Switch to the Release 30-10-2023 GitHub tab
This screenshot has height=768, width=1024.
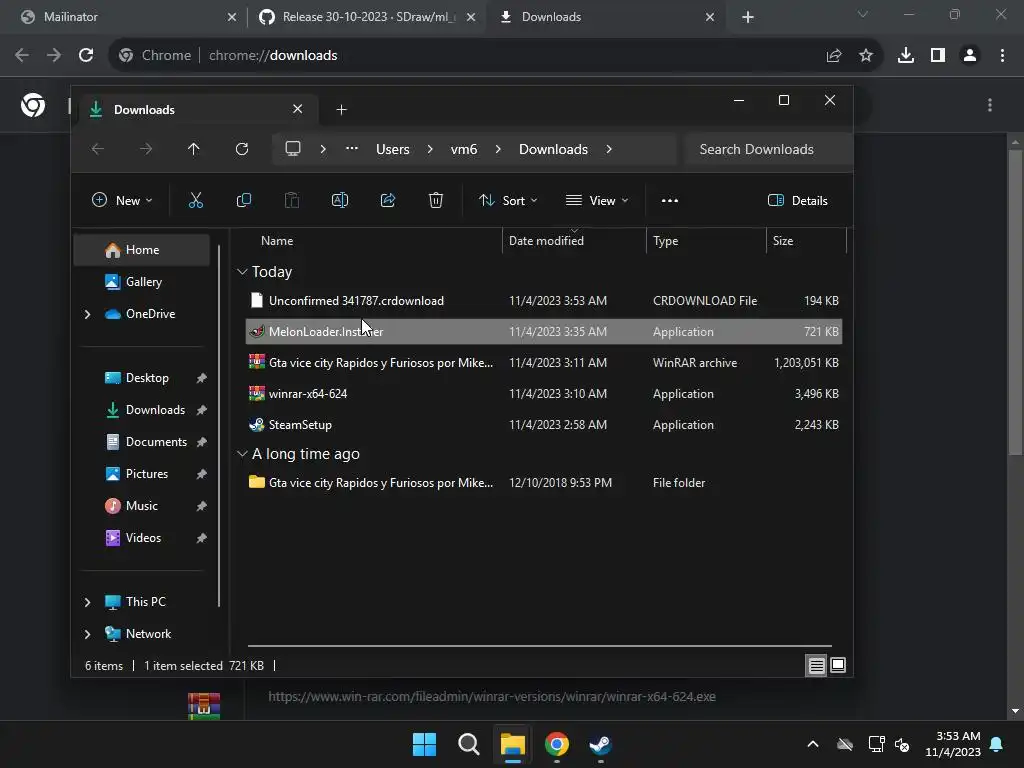[366, 17]
